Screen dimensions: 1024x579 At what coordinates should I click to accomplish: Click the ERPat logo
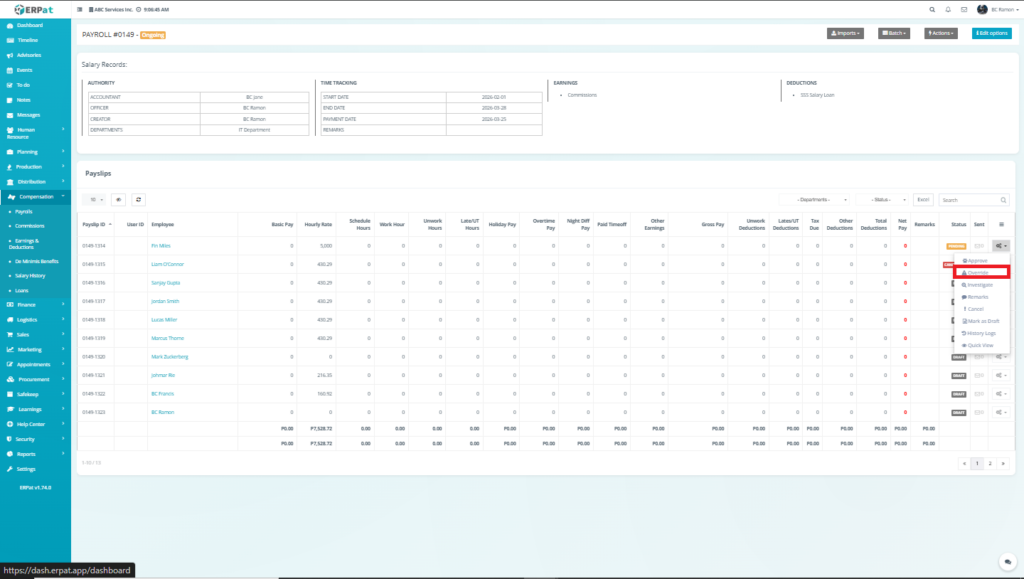[35, 9]
